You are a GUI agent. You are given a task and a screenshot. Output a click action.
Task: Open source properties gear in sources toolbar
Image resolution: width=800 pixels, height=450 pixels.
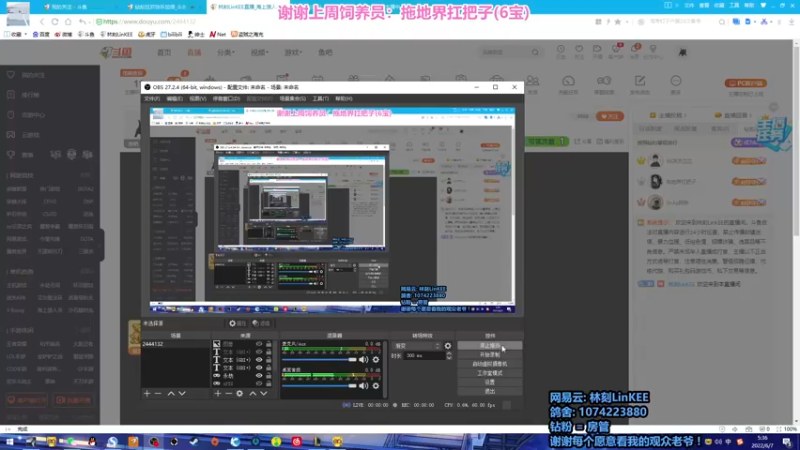[239, 393]
